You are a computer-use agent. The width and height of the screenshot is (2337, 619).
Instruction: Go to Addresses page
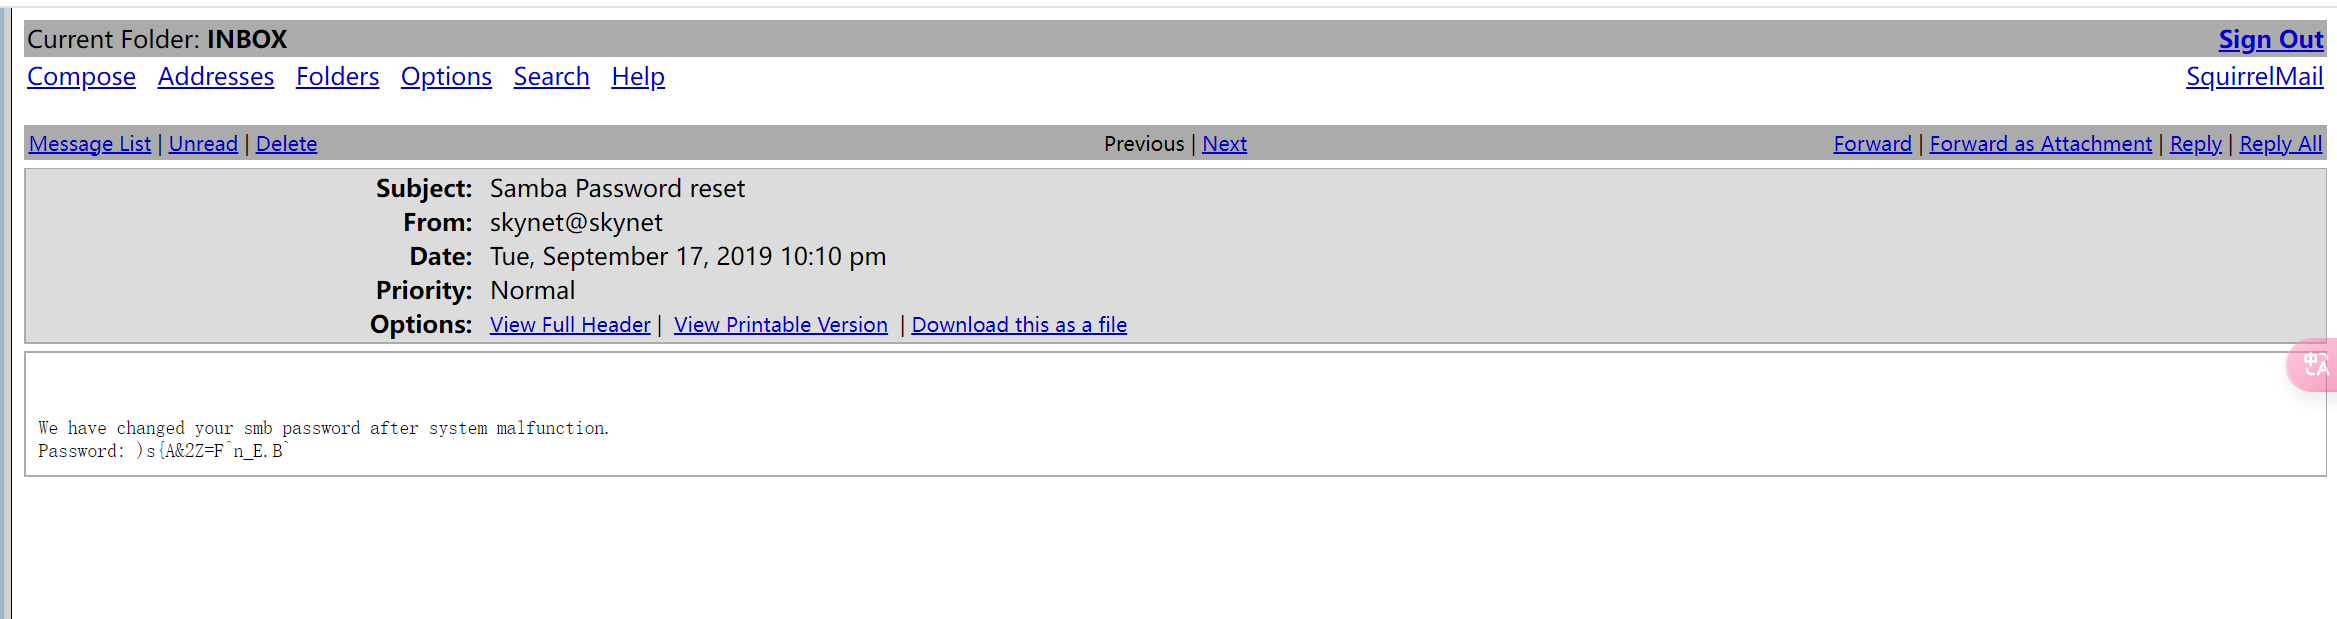pos(215,77)
